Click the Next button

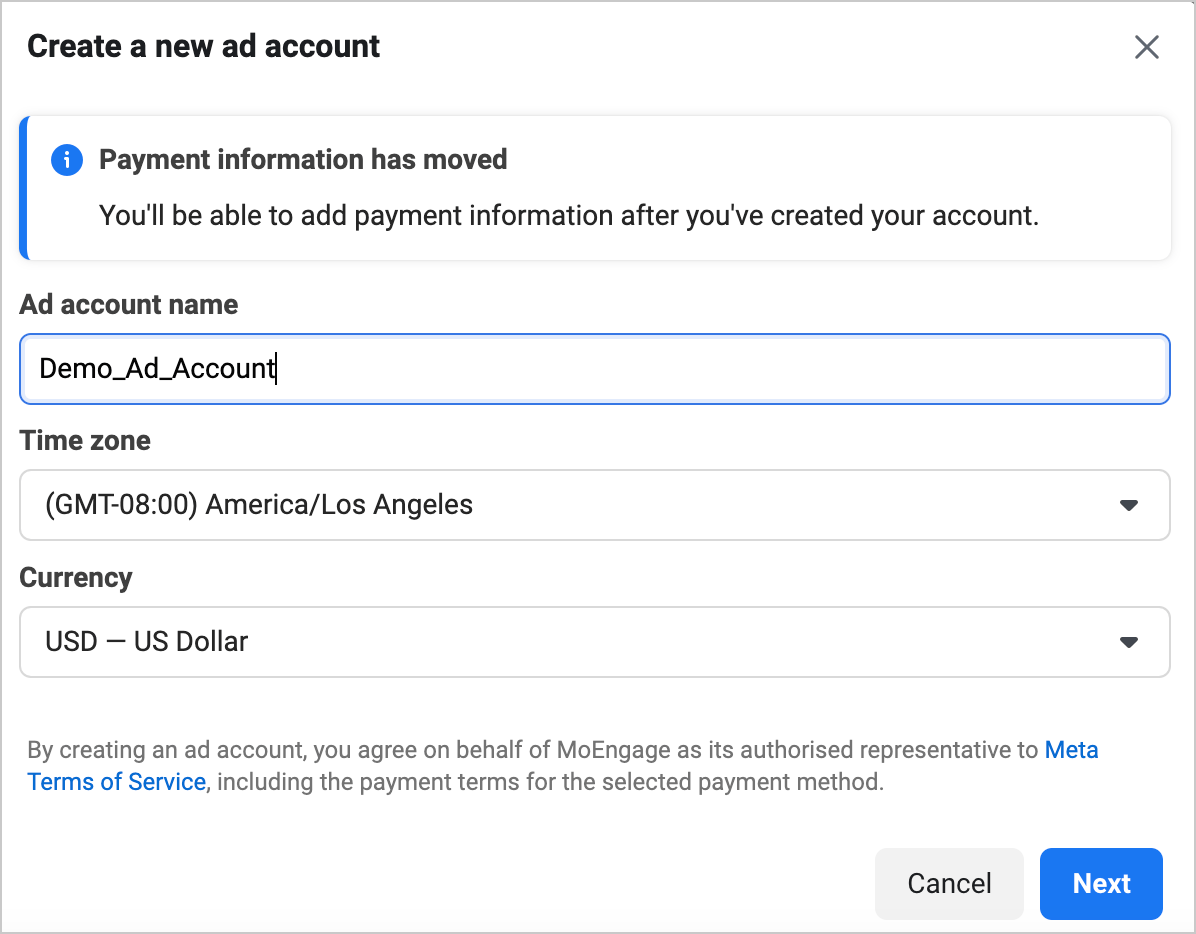coord(1101,884)
